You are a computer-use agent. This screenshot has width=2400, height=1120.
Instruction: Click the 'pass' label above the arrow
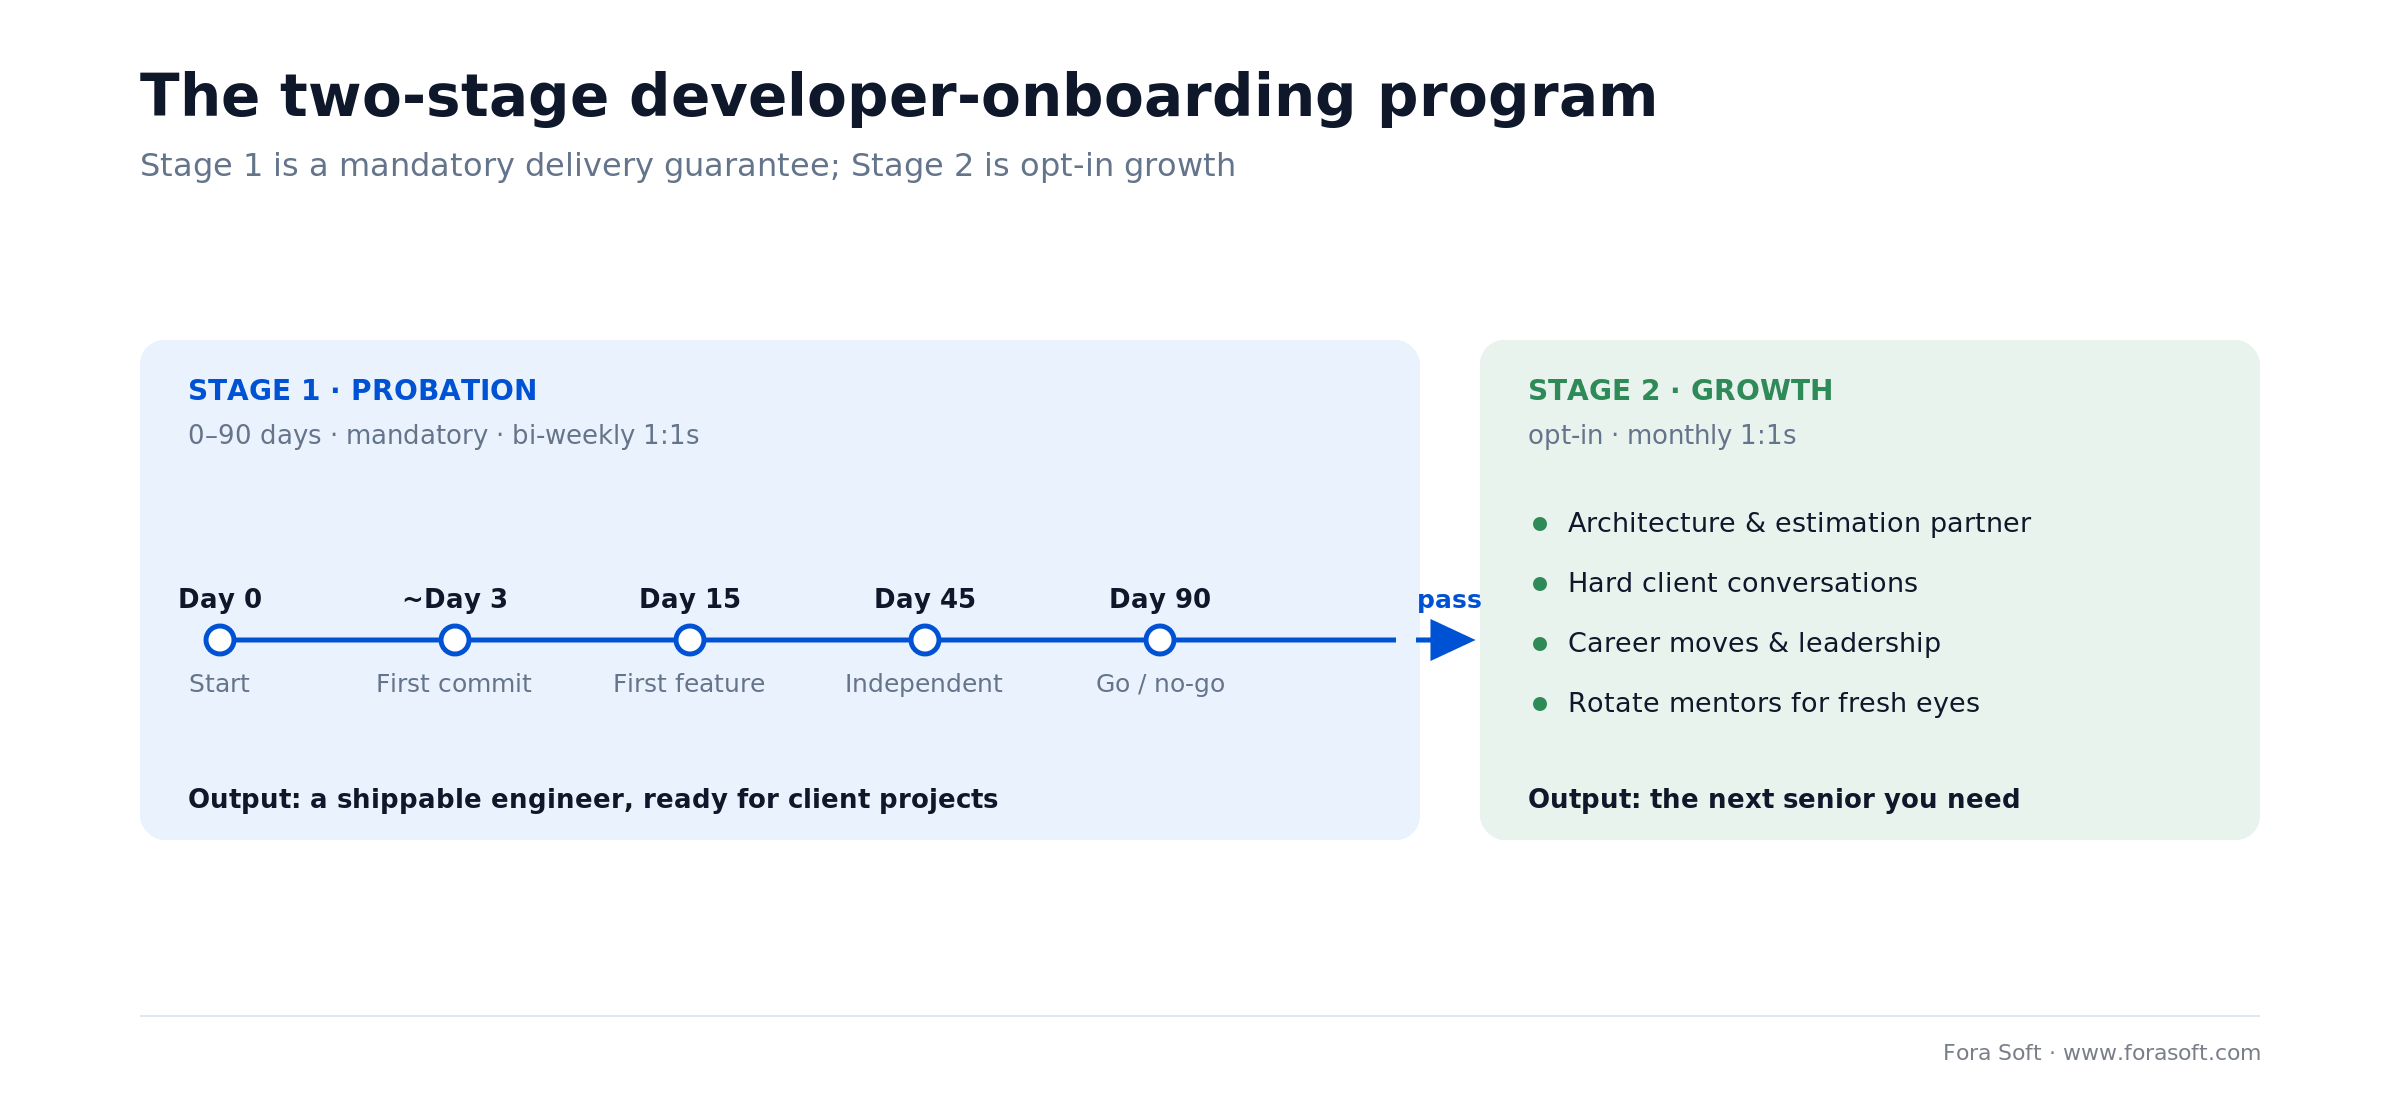click(1449, 601)
